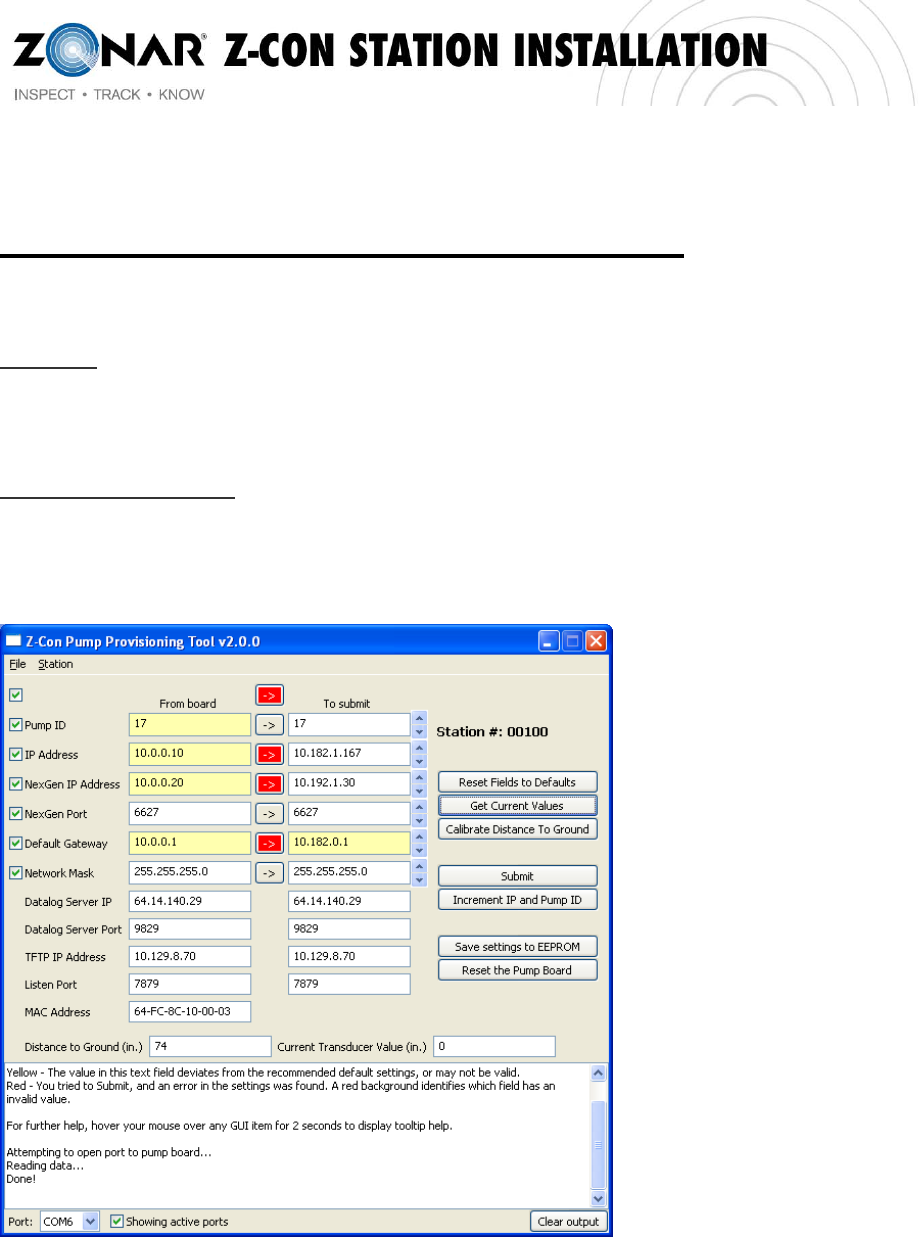Image resolution: width=921 pixels, height=1237 pixels.
Task: Click the output log scrollbar thumb
Action: (x=598, y=1143)
